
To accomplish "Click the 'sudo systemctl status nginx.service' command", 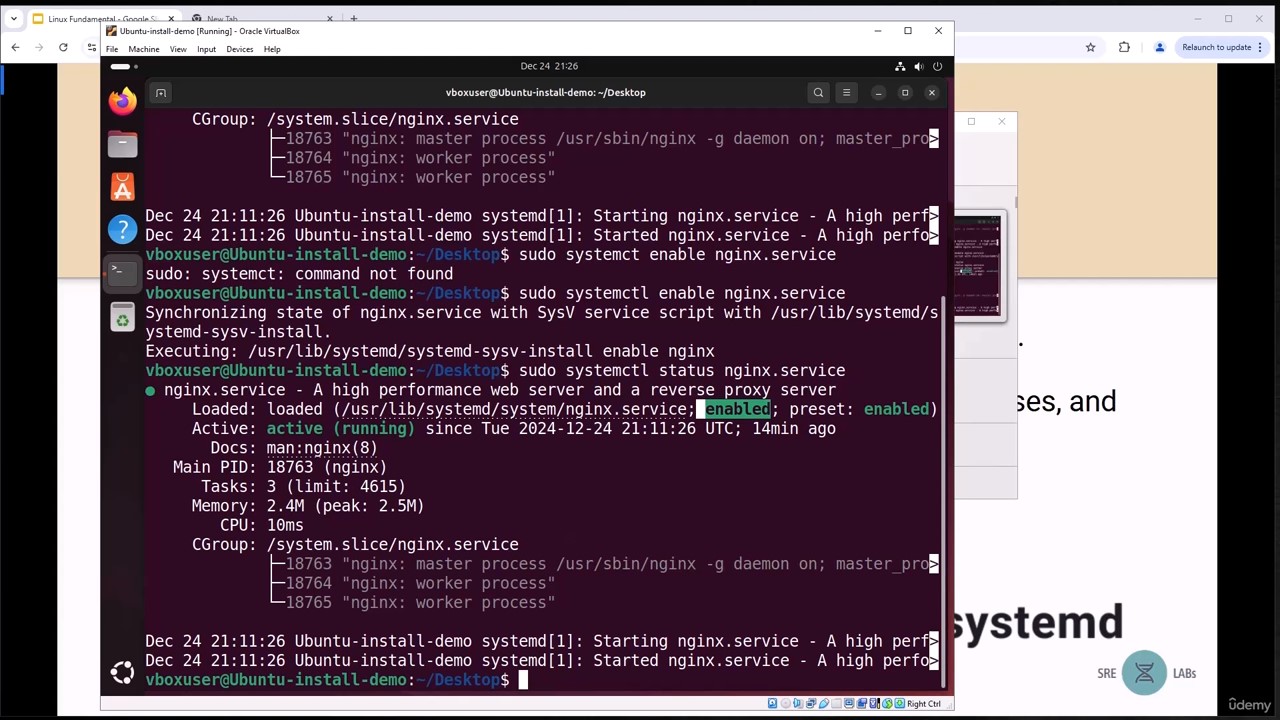I will (x=682, y=371).
